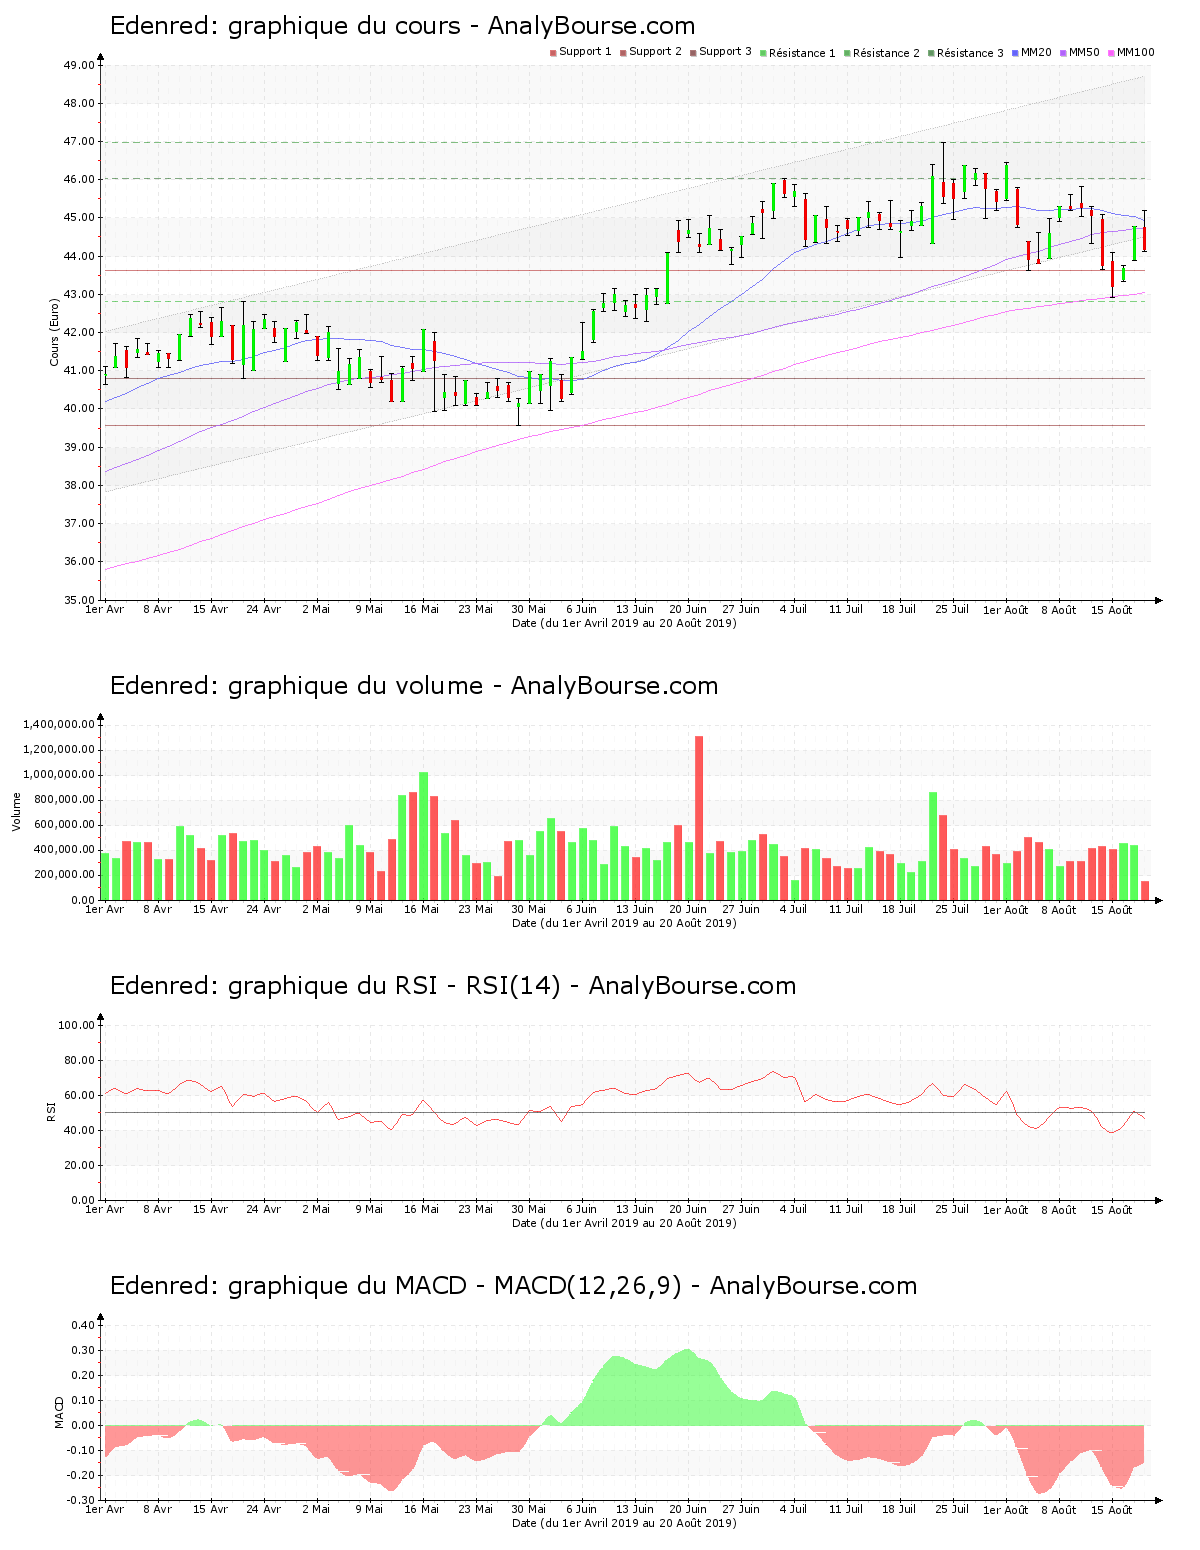The height and width of the screenshot is (1550, 1200).
Task: Select the Support 3 legend label
Action: point(725,52)
